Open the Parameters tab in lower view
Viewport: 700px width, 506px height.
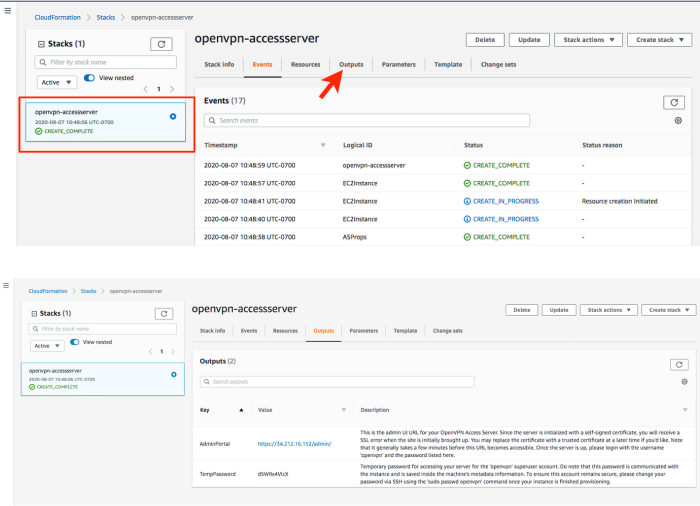(363, 331)
